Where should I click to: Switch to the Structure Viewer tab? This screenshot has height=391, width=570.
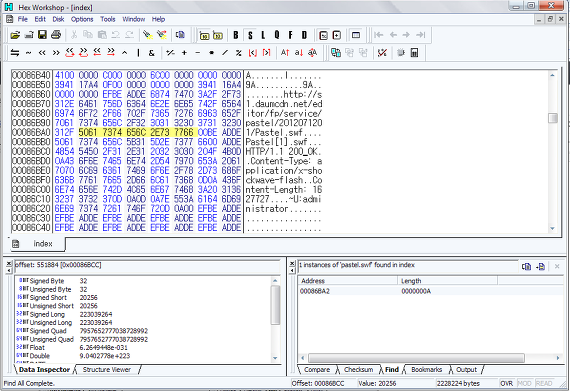point(107,370)
